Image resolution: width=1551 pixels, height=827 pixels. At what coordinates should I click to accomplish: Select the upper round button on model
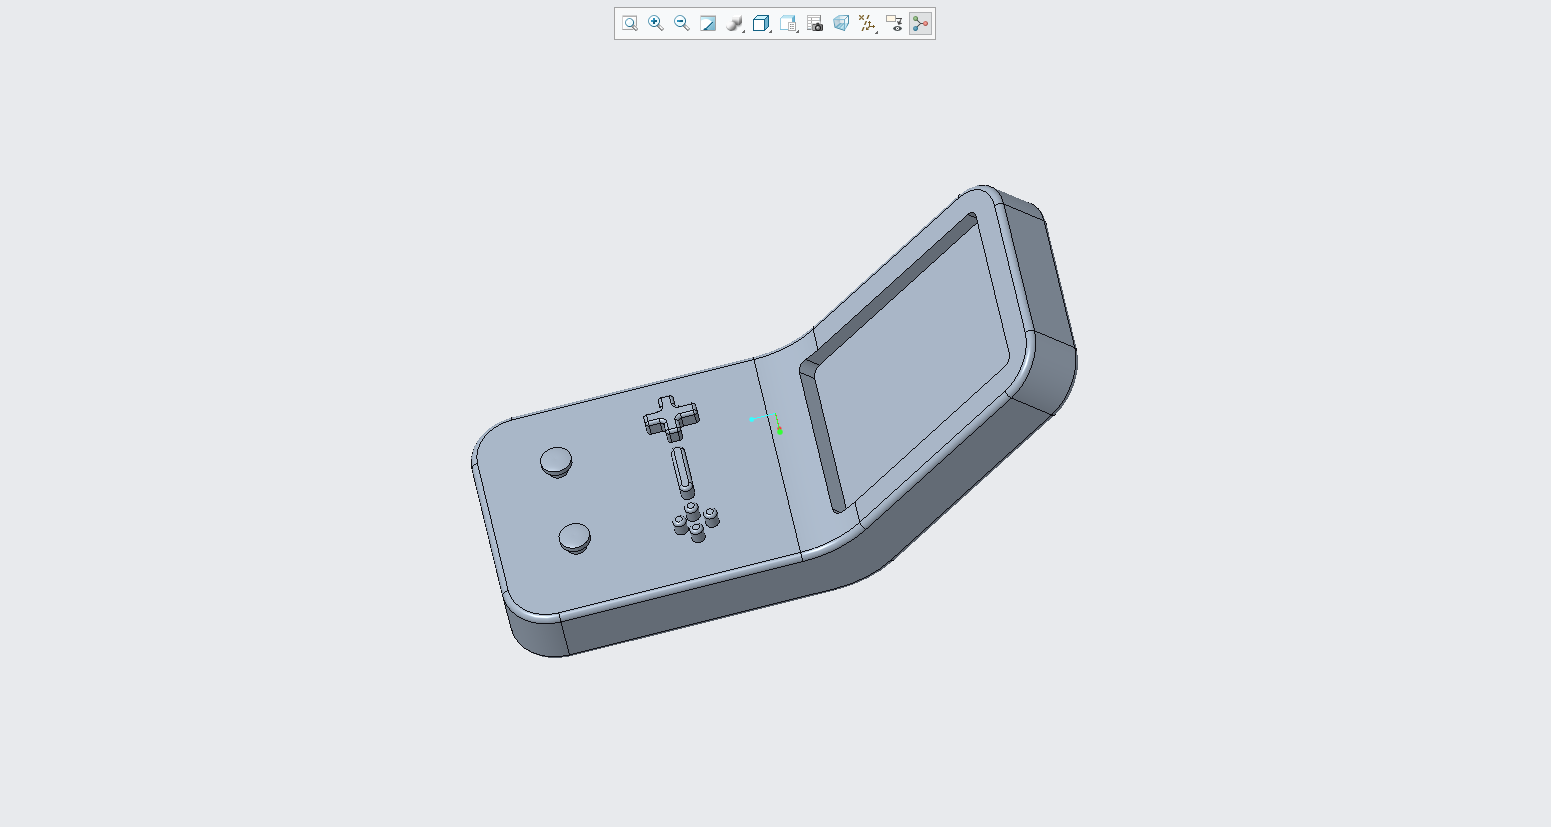556,462
